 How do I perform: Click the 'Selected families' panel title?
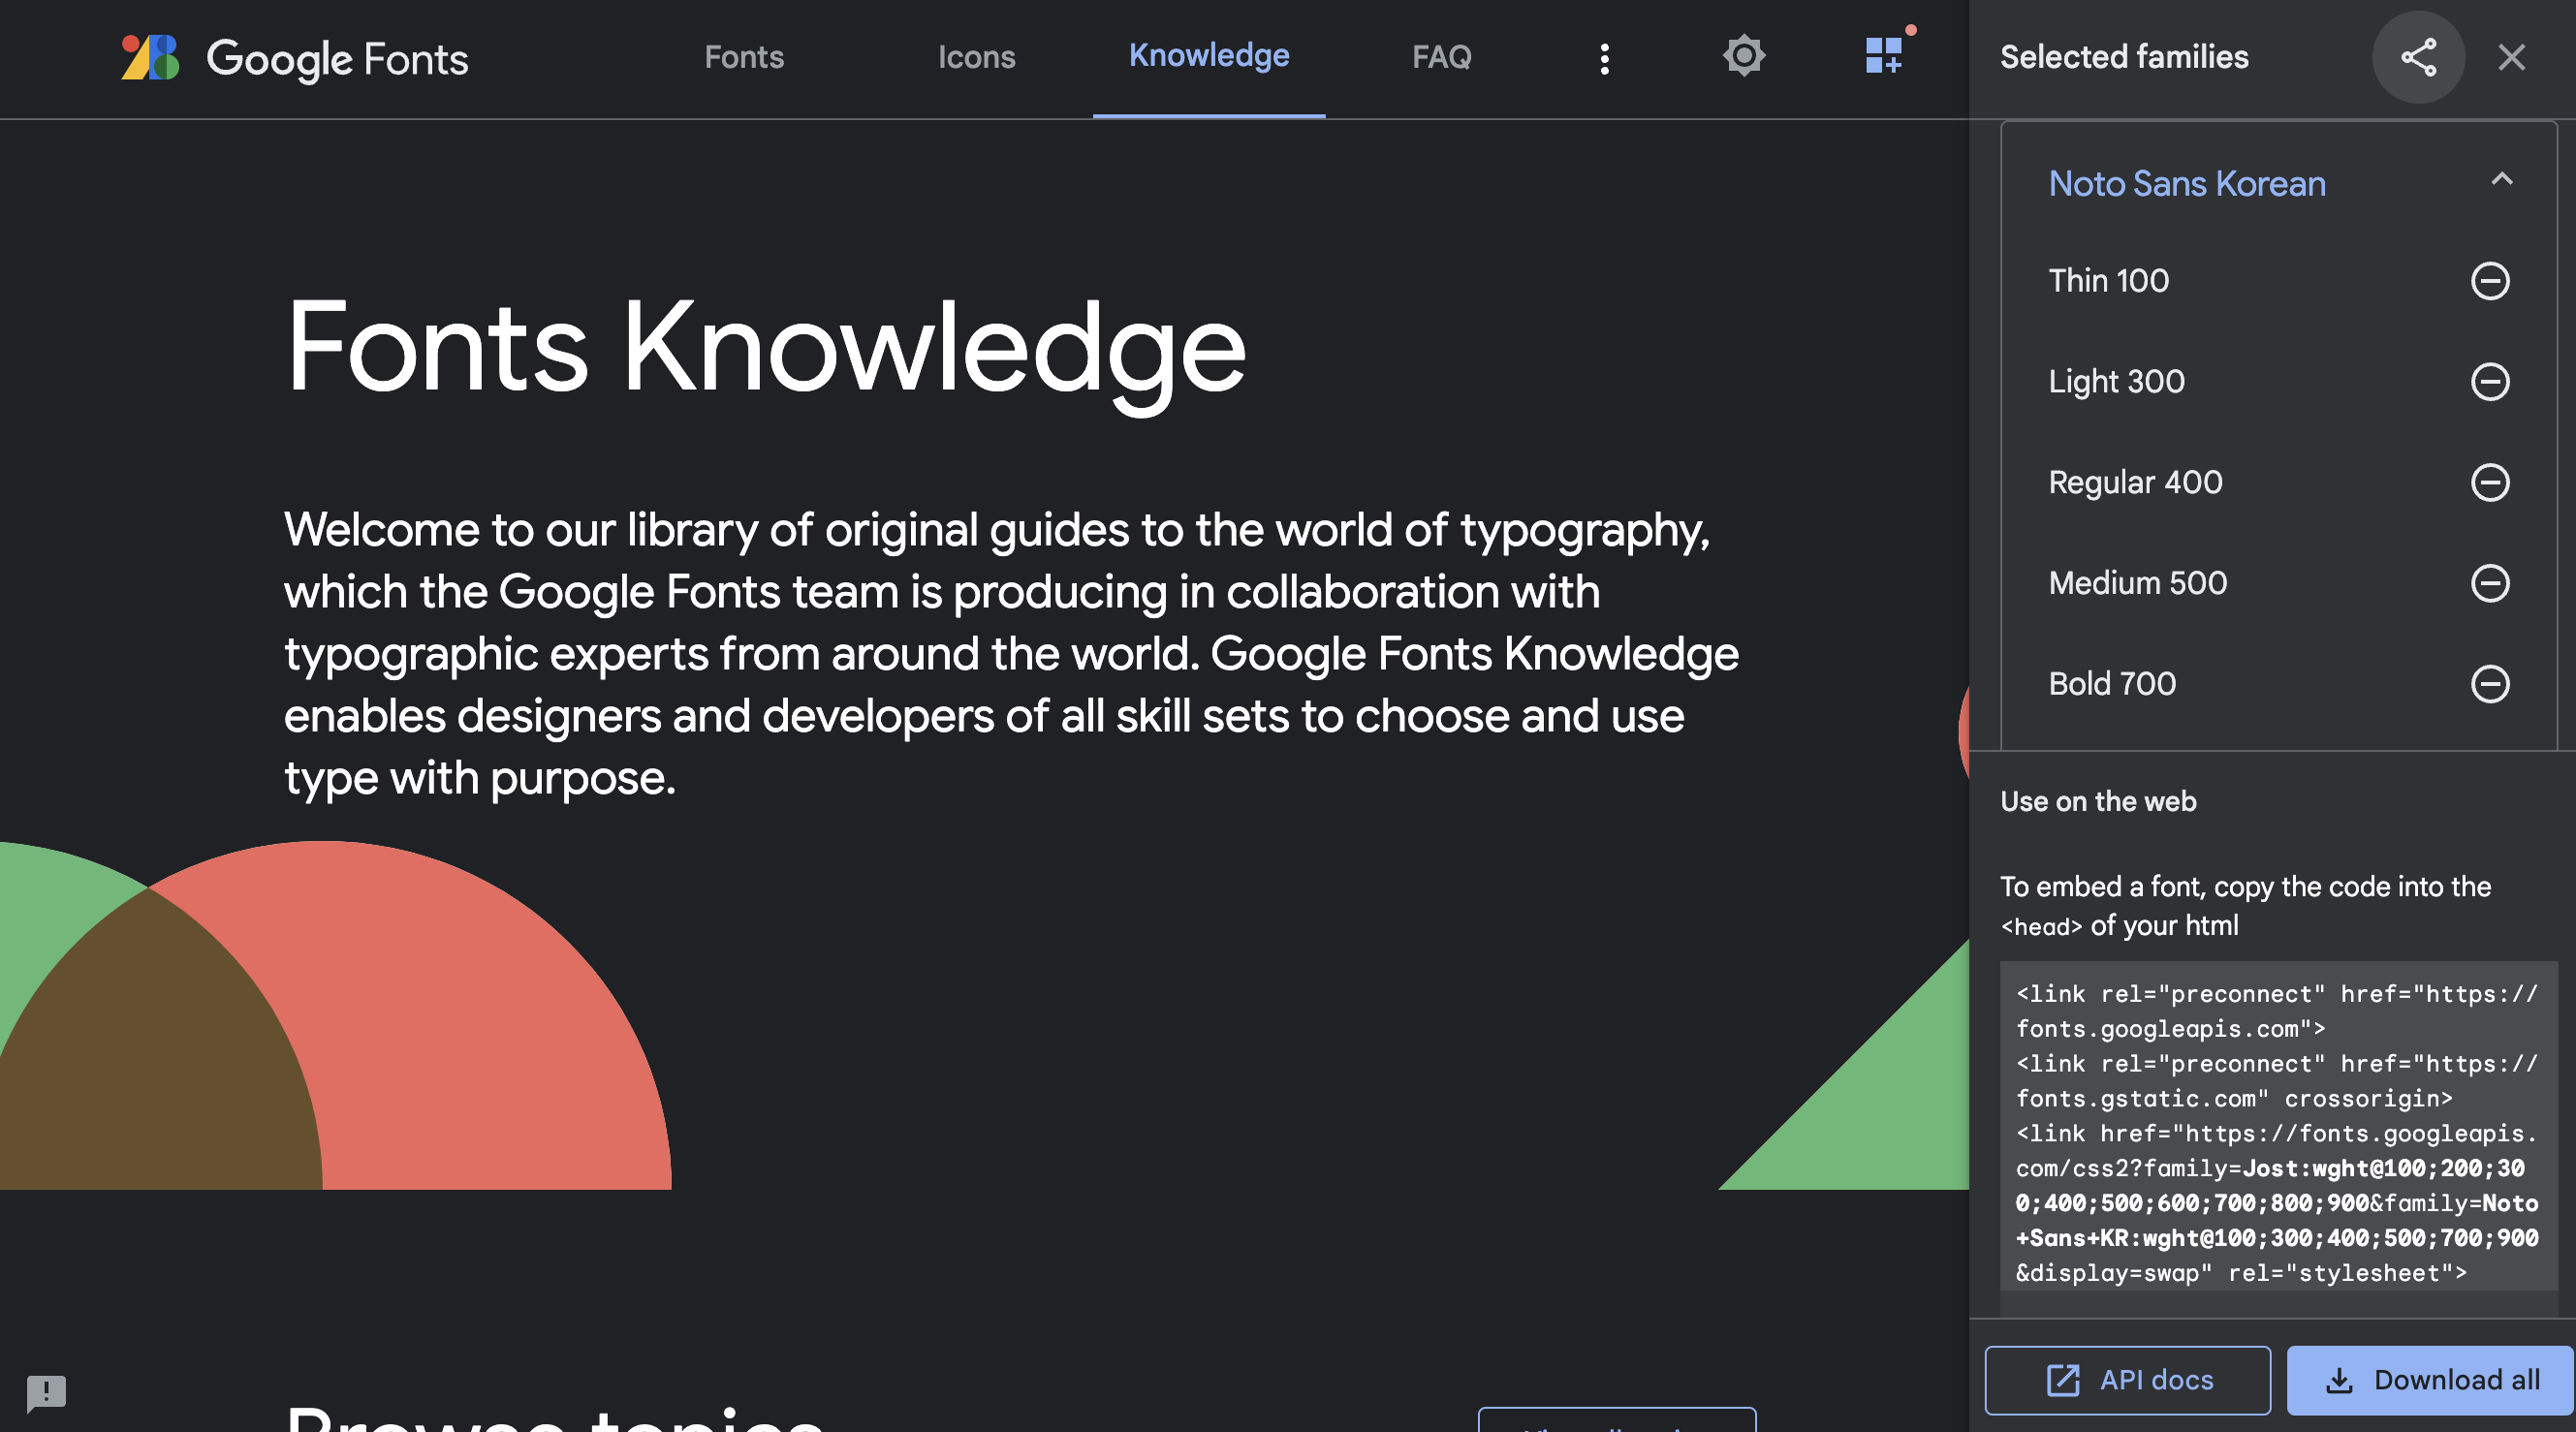2124,57
